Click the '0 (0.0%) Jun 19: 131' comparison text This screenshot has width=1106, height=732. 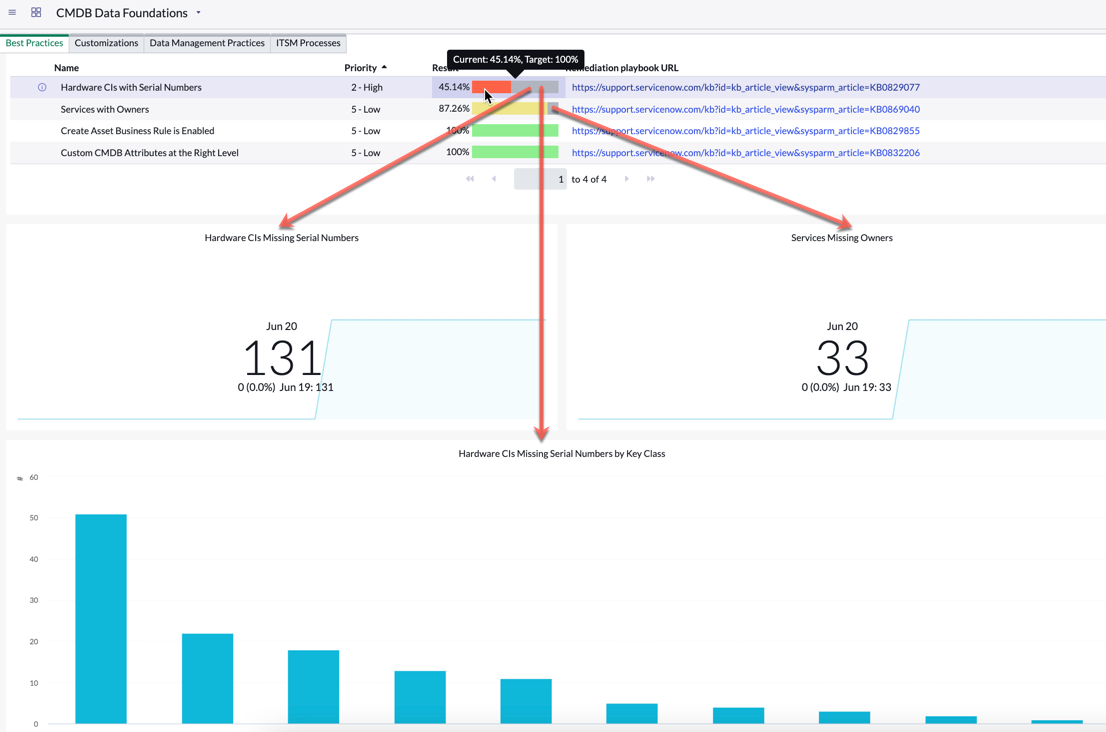(x=286, y=387)
